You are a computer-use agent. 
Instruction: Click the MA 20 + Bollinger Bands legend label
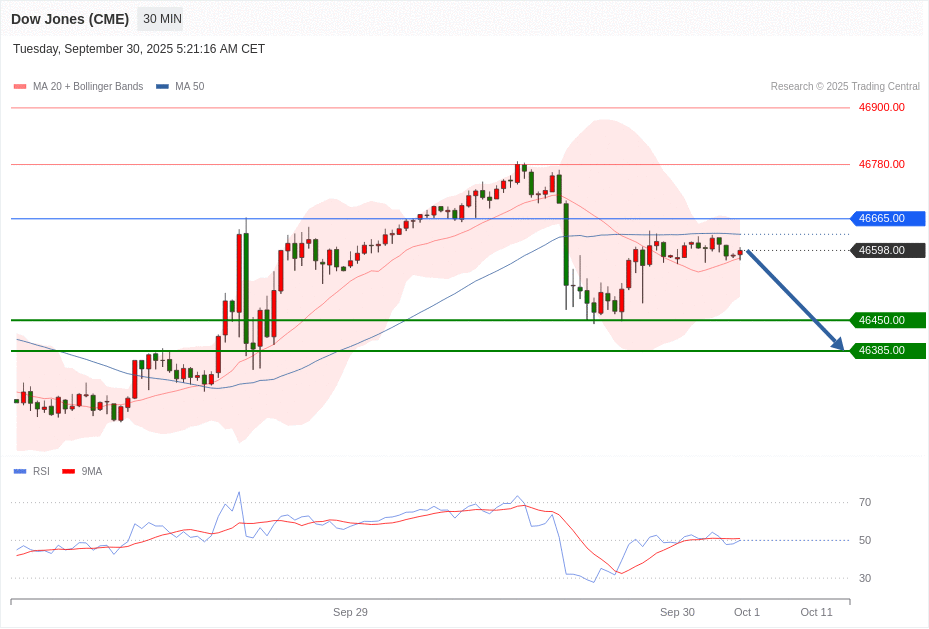click(x=88, y=86)
